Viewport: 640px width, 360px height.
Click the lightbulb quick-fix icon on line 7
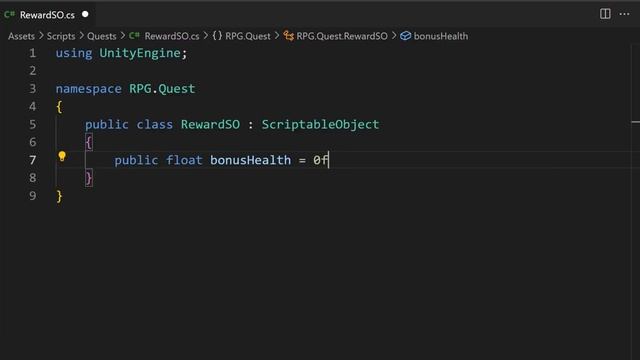62,156
